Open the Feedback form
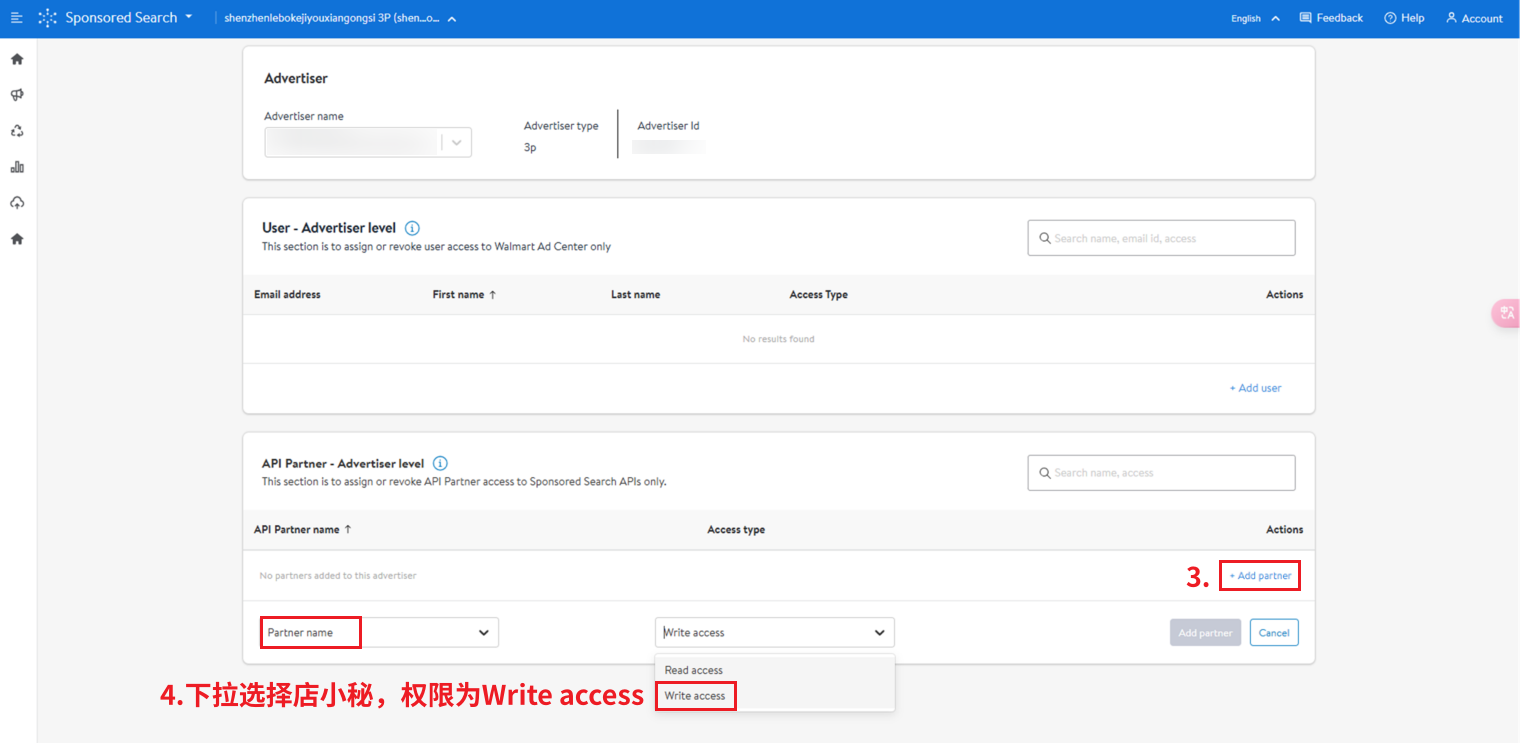Image resolution: width=1521 pixels, height=743 pixels. tap(1331, 18)
